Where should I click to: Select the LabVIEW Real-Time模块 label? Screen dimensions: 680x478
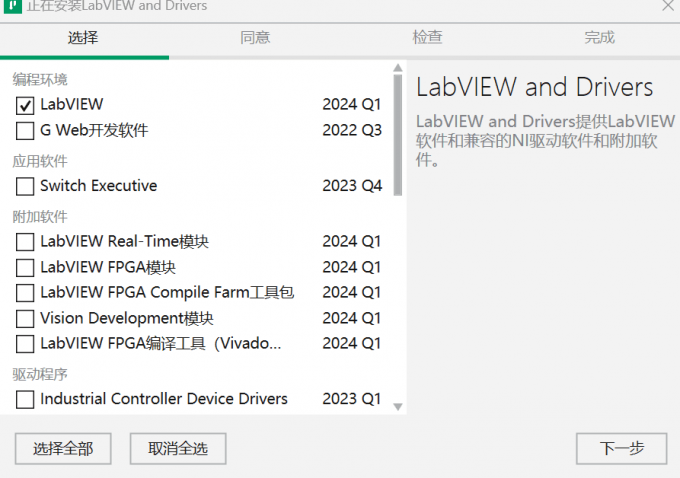click(124, 241)
